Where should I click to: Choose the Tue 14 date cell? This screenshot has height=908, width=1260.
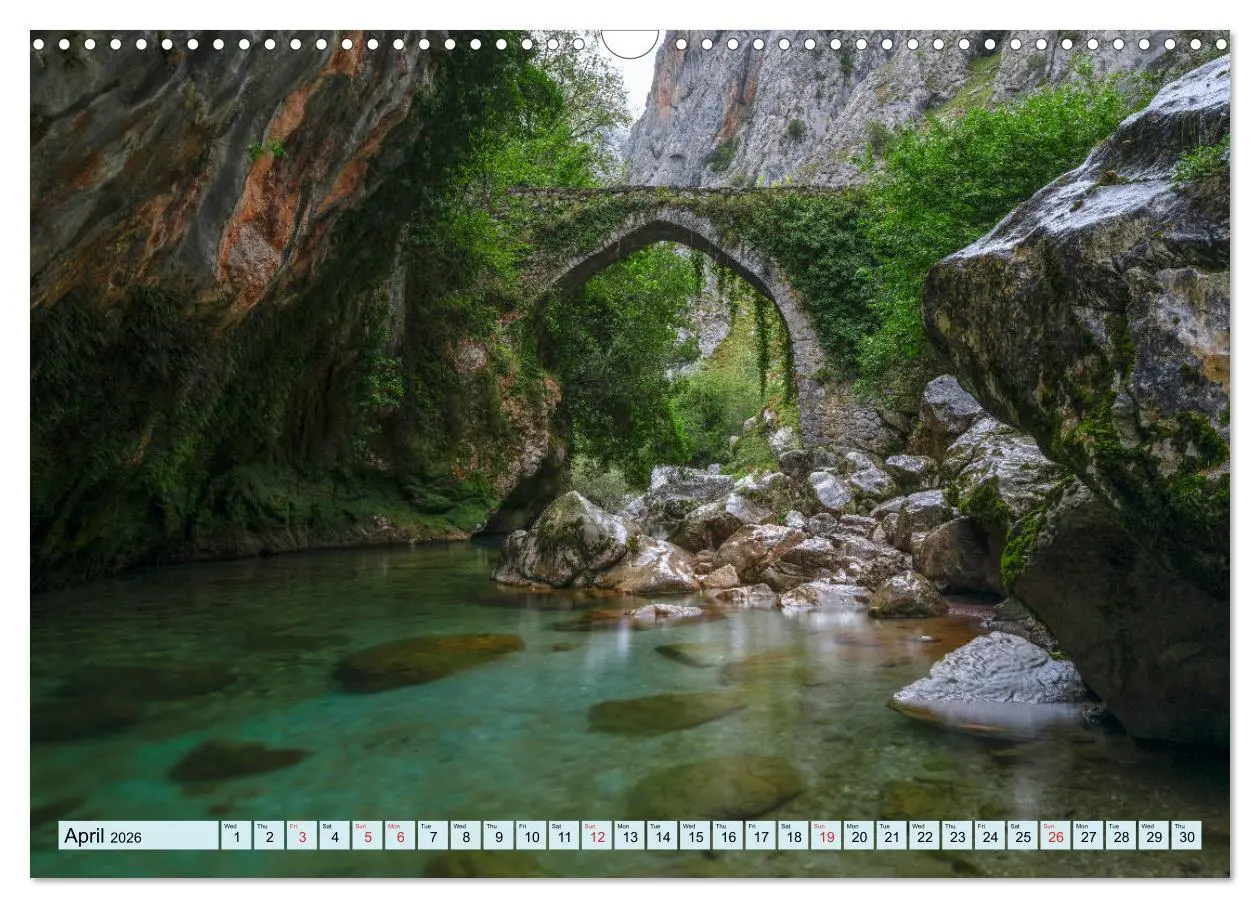[662, 836]
